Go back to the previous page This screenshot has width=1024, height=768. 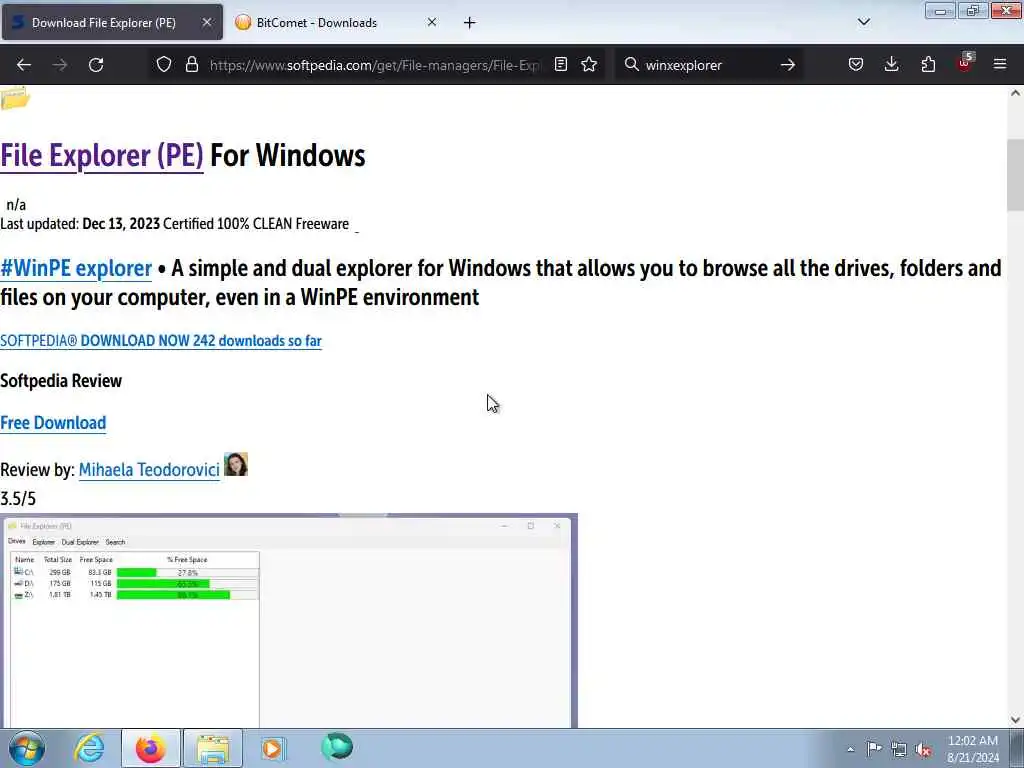click(x=24, y=65)
